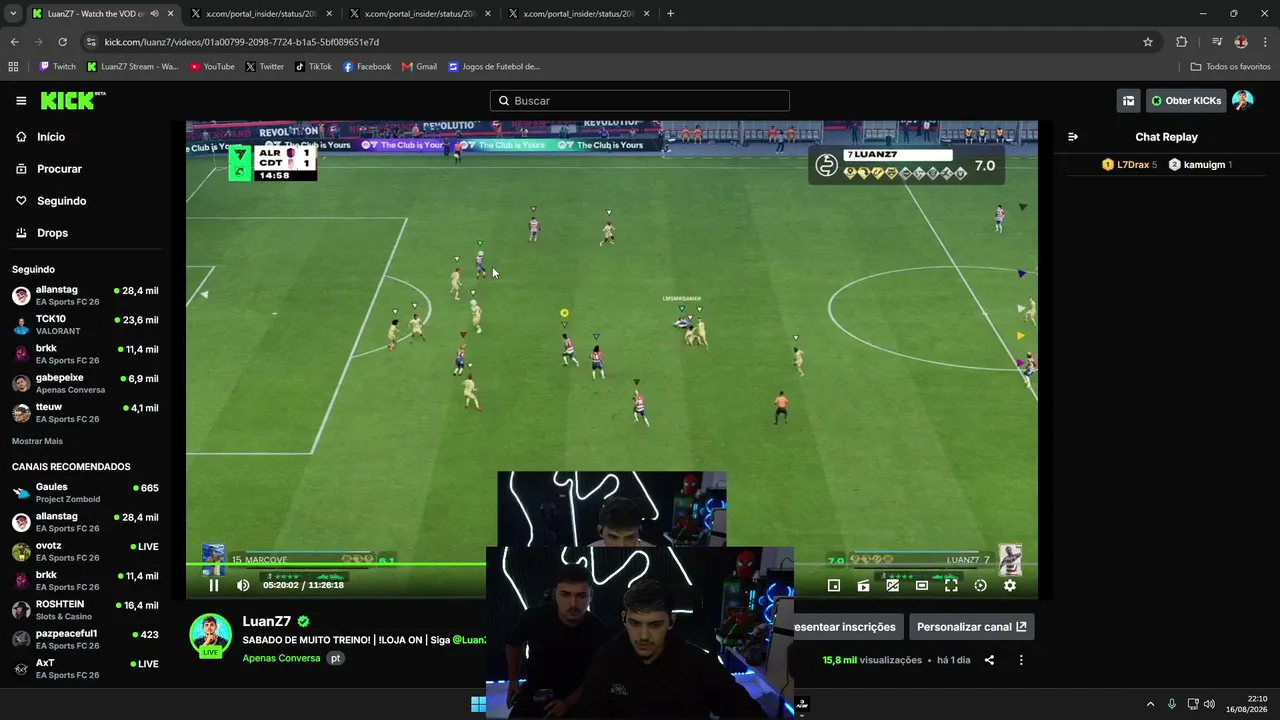Image resolution: width=1280 pixels, height=720 pixels.
Task: Click the Apenas Conversa category link
Action: click(x=281, y=658)
